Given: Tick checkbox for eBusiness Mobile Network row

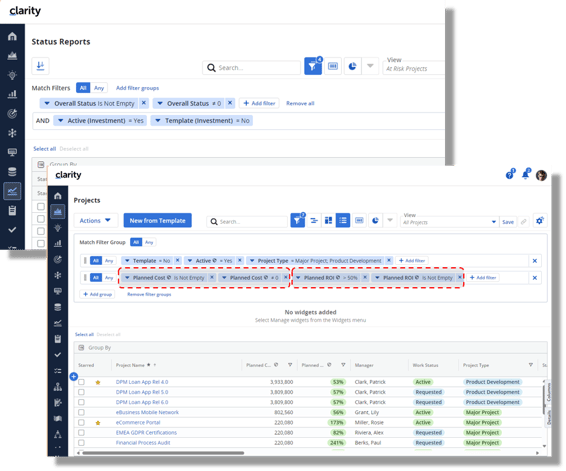Looking at the screenshot, I should coord(81,412).
